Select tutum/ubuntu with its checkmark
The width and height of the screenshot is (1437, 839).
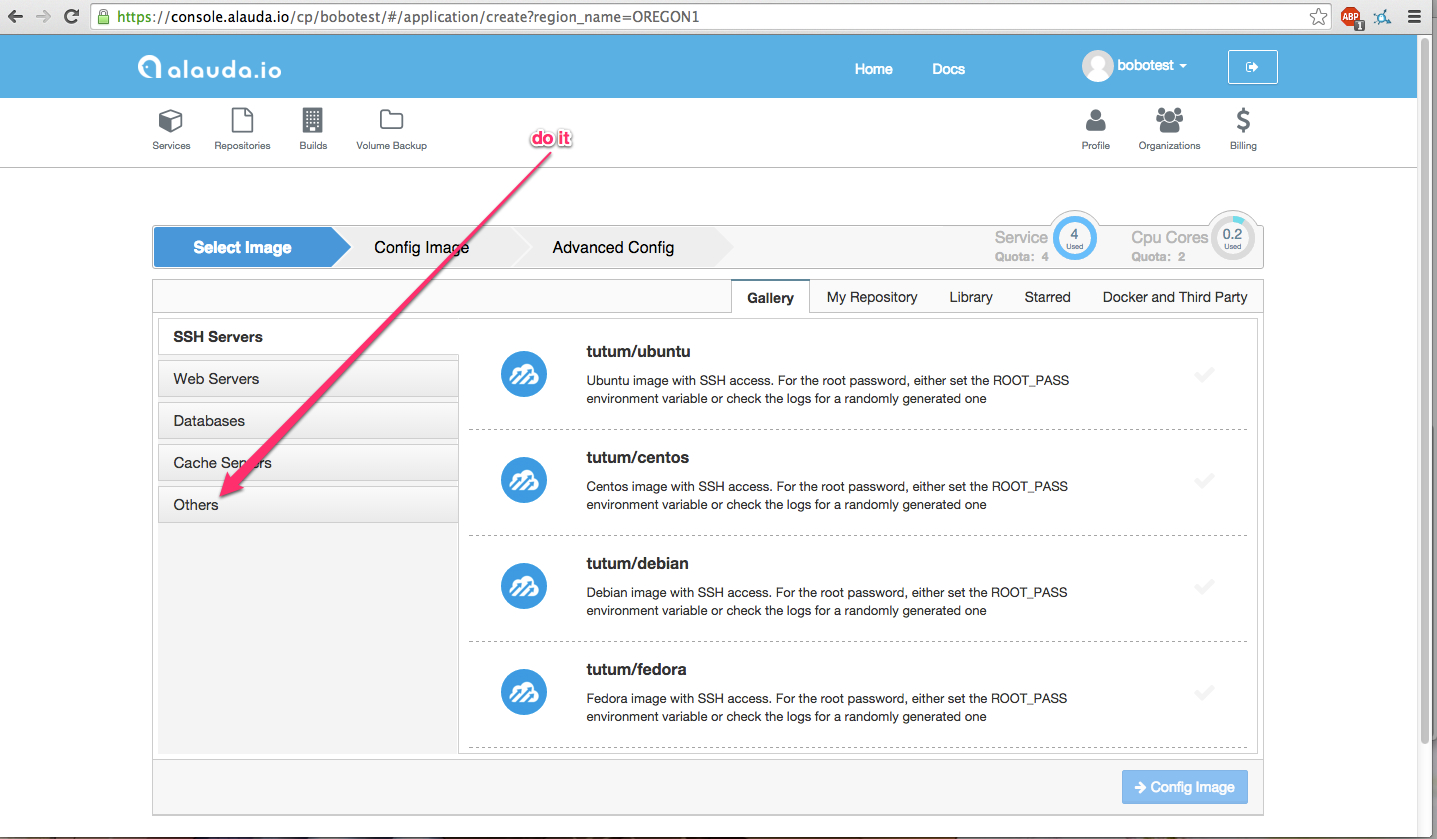1205,375
